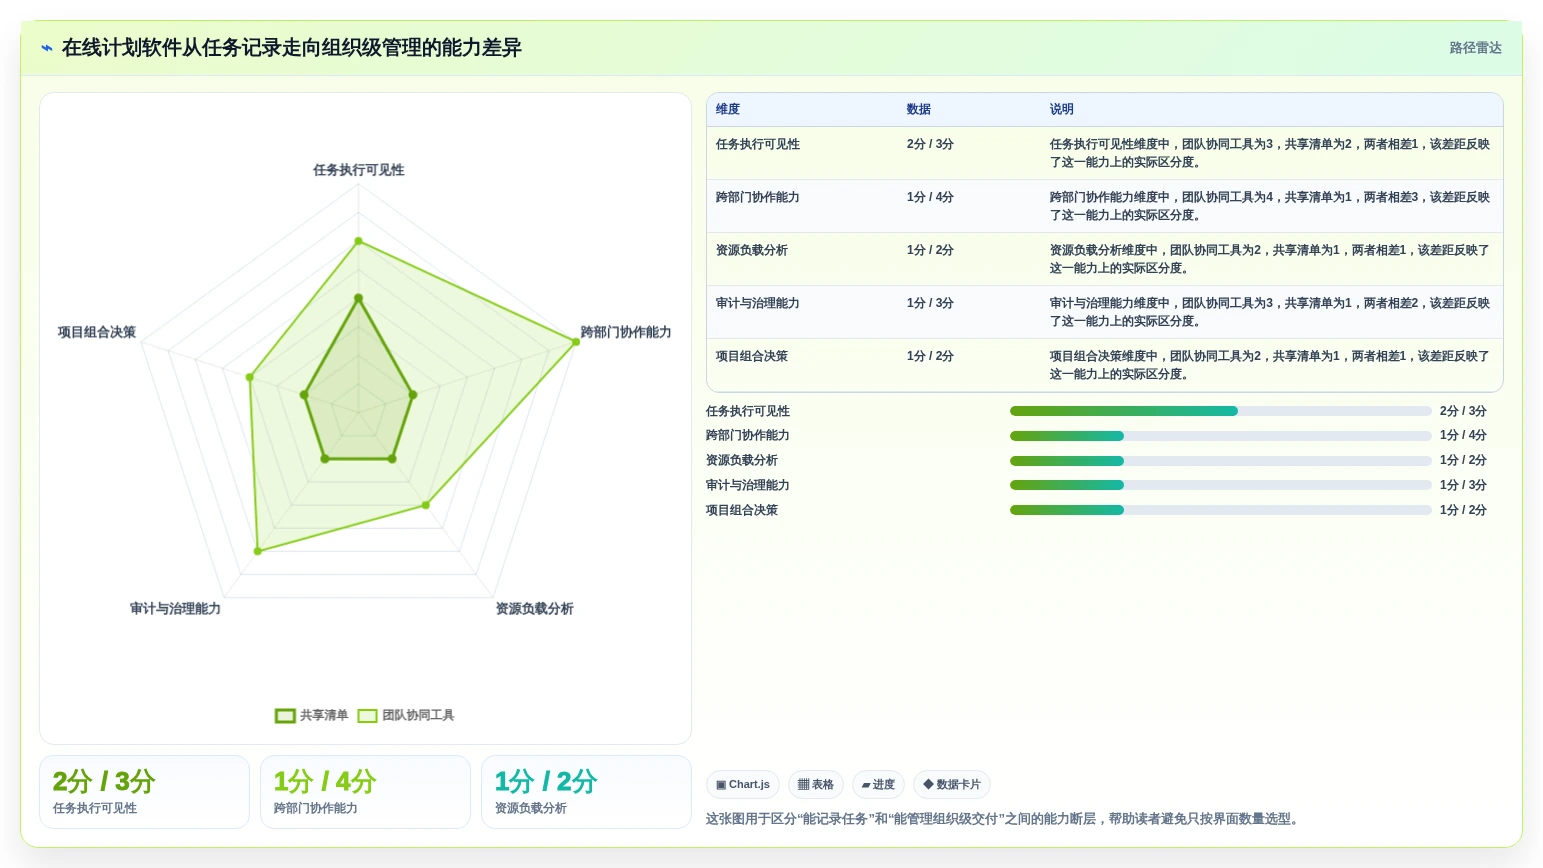Click the footer description sentence
Viewport: 1543px width, 868px height.
(1004, 819)
